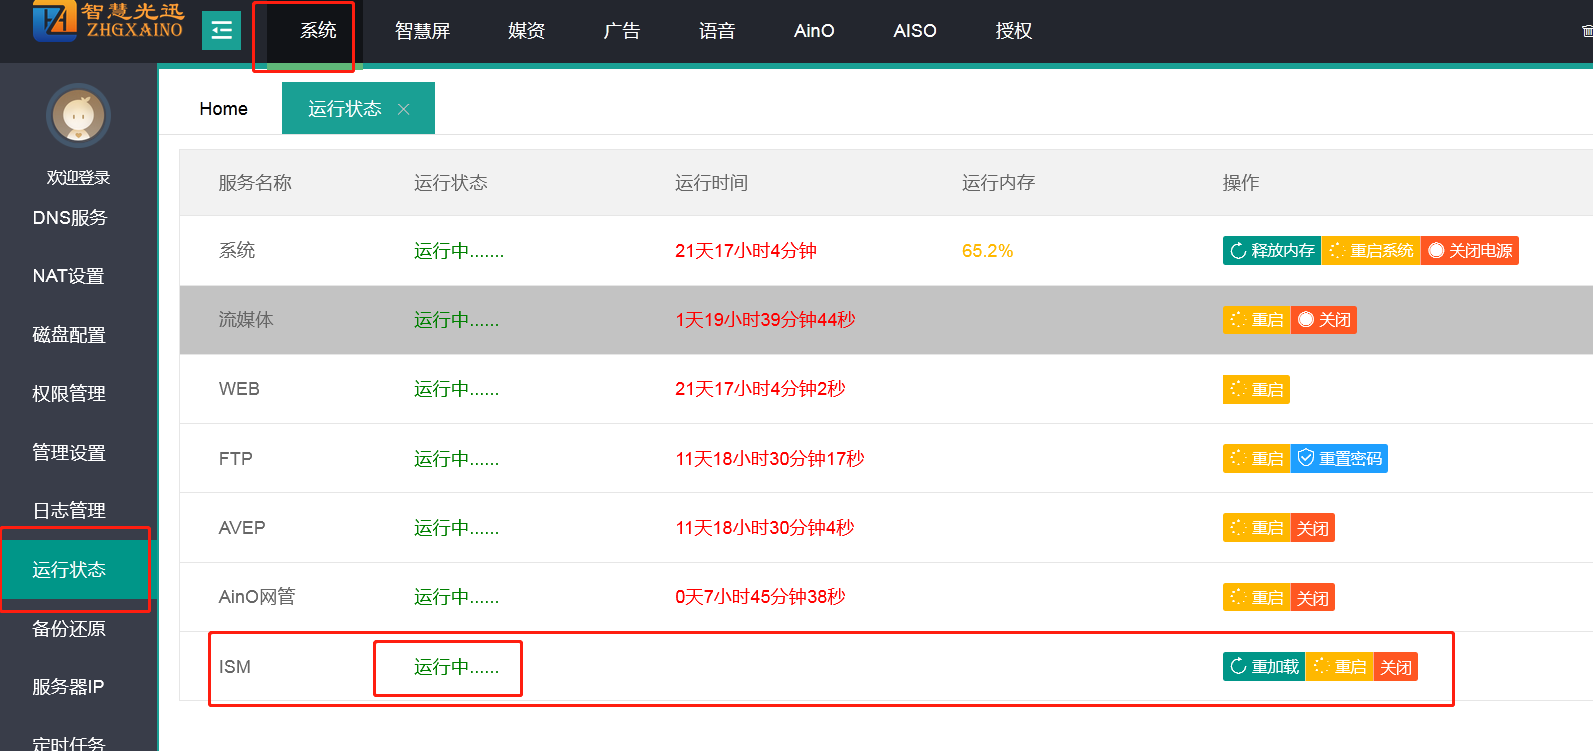Close the 运行状态 tab with X
1593x751 pixels.
(x=404, y=109)
